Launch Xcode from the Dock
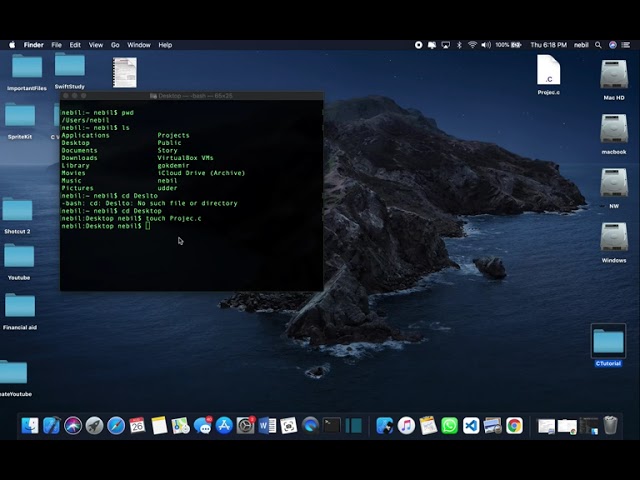The image size is (640, 480). pos(51,426)
